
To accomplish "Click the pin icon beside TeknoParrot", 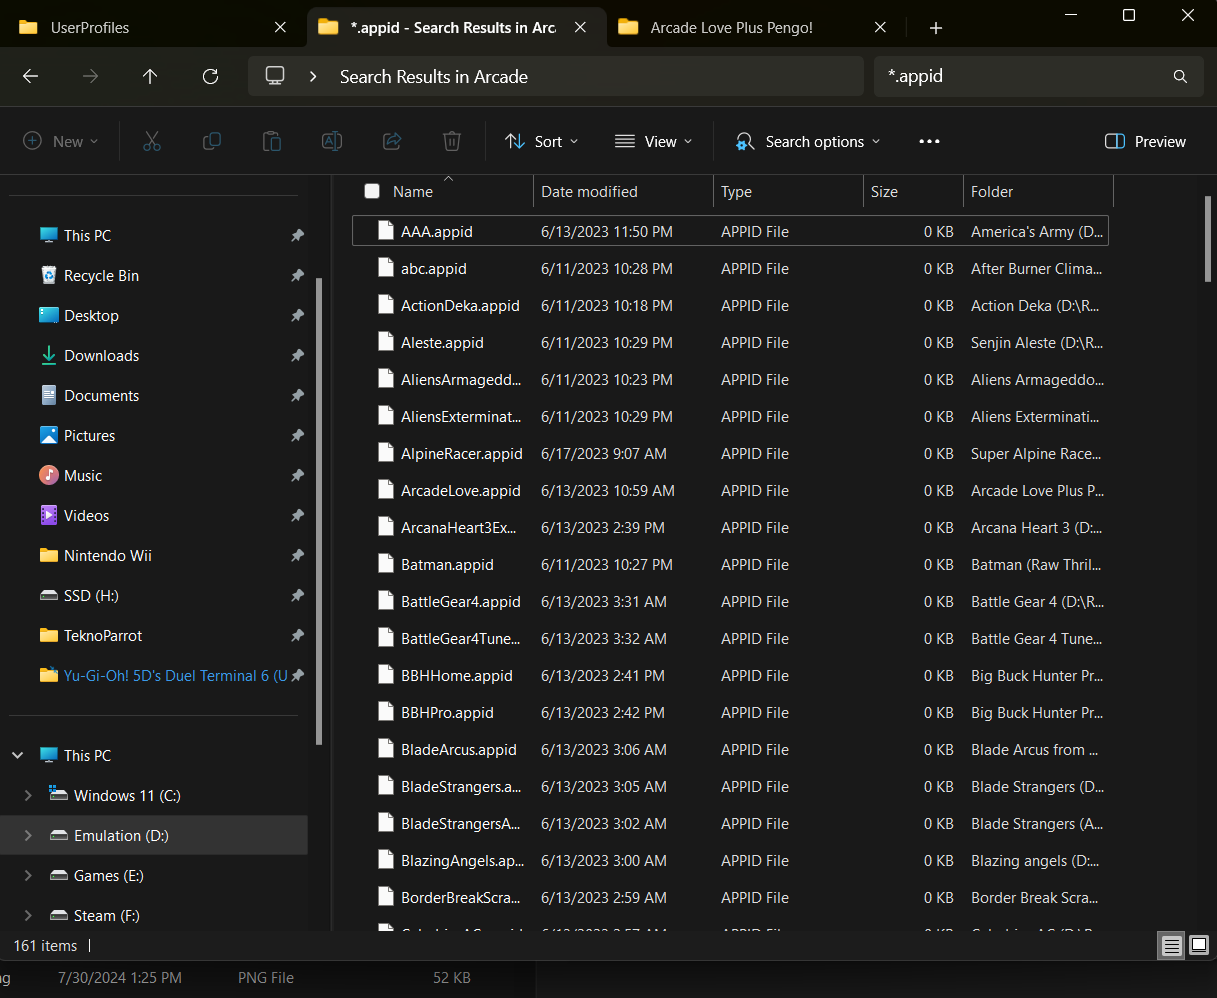I will [297, 635].
